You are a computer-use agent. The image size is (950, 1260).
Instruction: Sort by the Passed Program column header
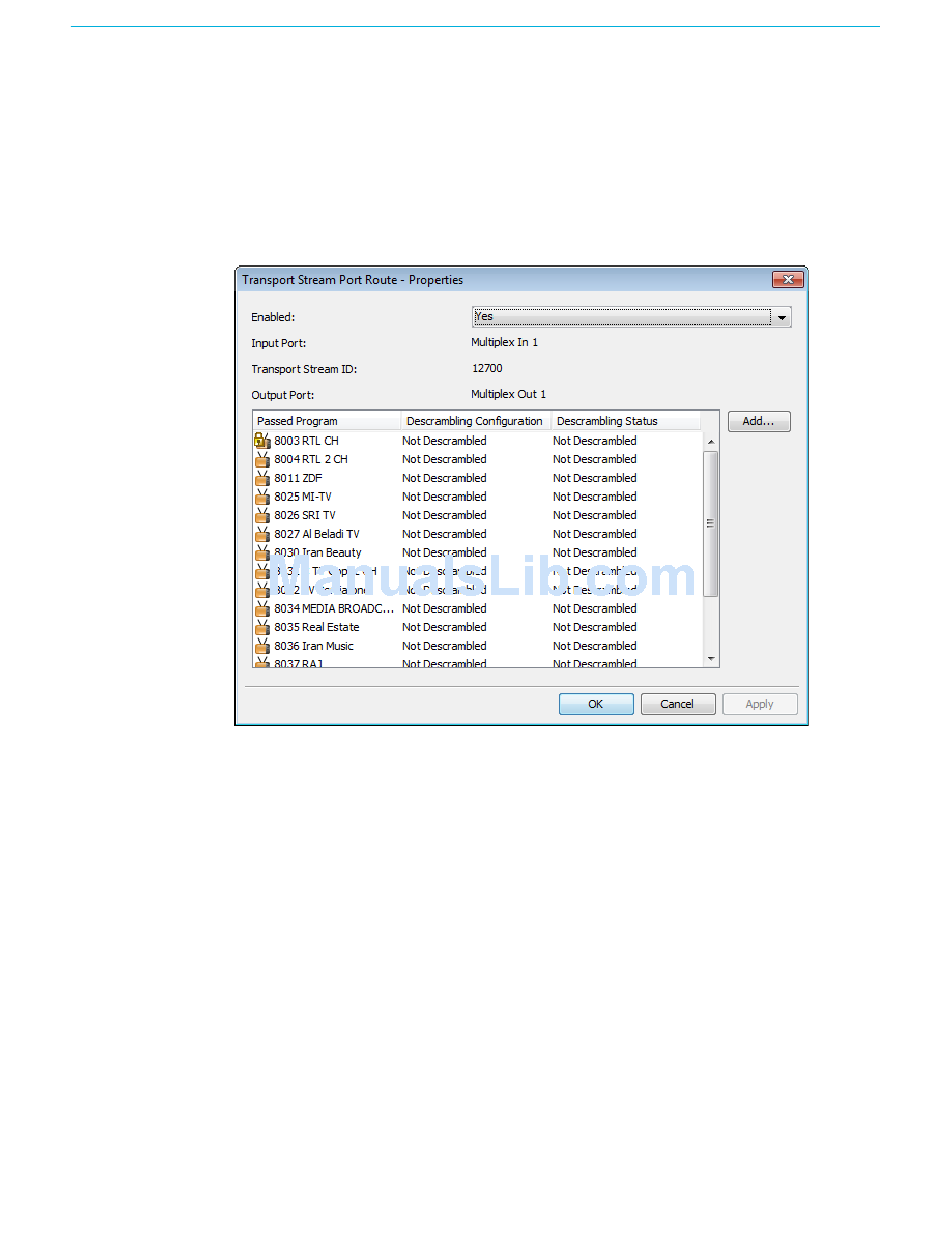coord(327,421)
